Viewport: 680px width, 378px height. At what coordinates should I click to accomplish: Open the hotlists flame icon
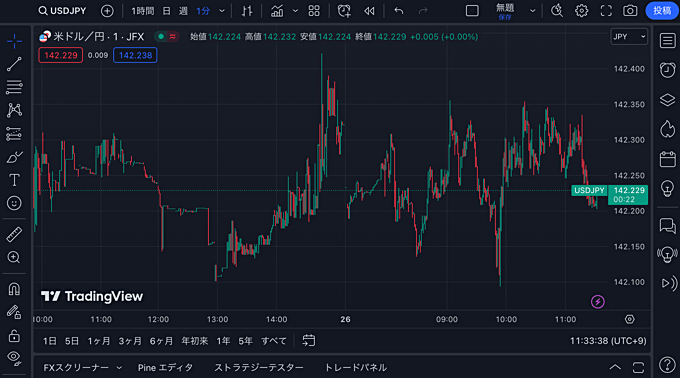667,129
